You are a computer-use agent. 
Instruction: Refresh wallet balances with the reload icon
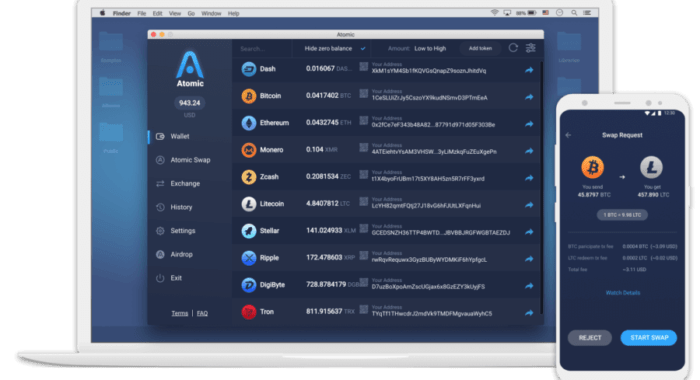pos(513,48)
